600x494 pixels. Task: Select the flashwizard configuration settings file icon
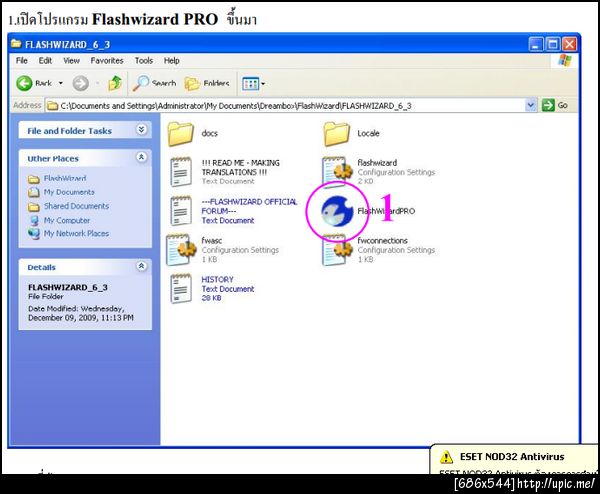click(x=337, y=171)
